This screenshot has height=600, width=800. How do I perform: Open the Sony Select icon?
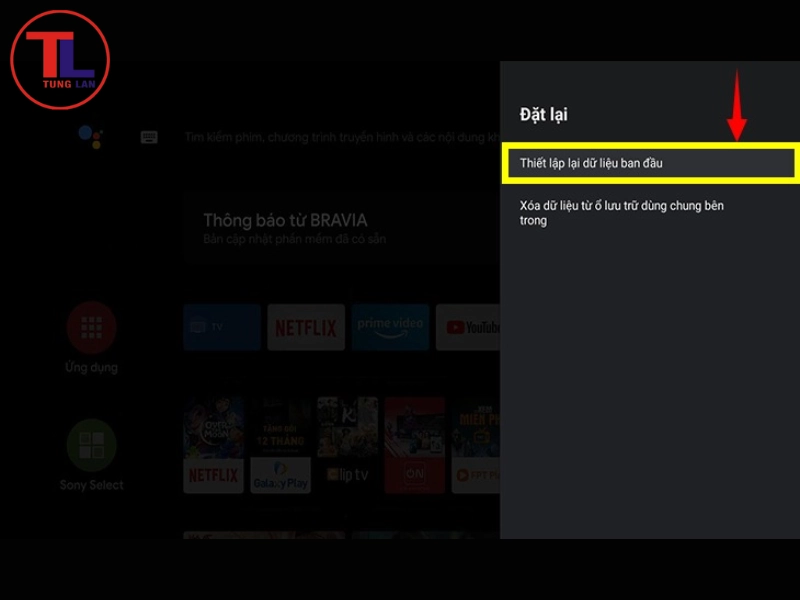click(91, 445)
